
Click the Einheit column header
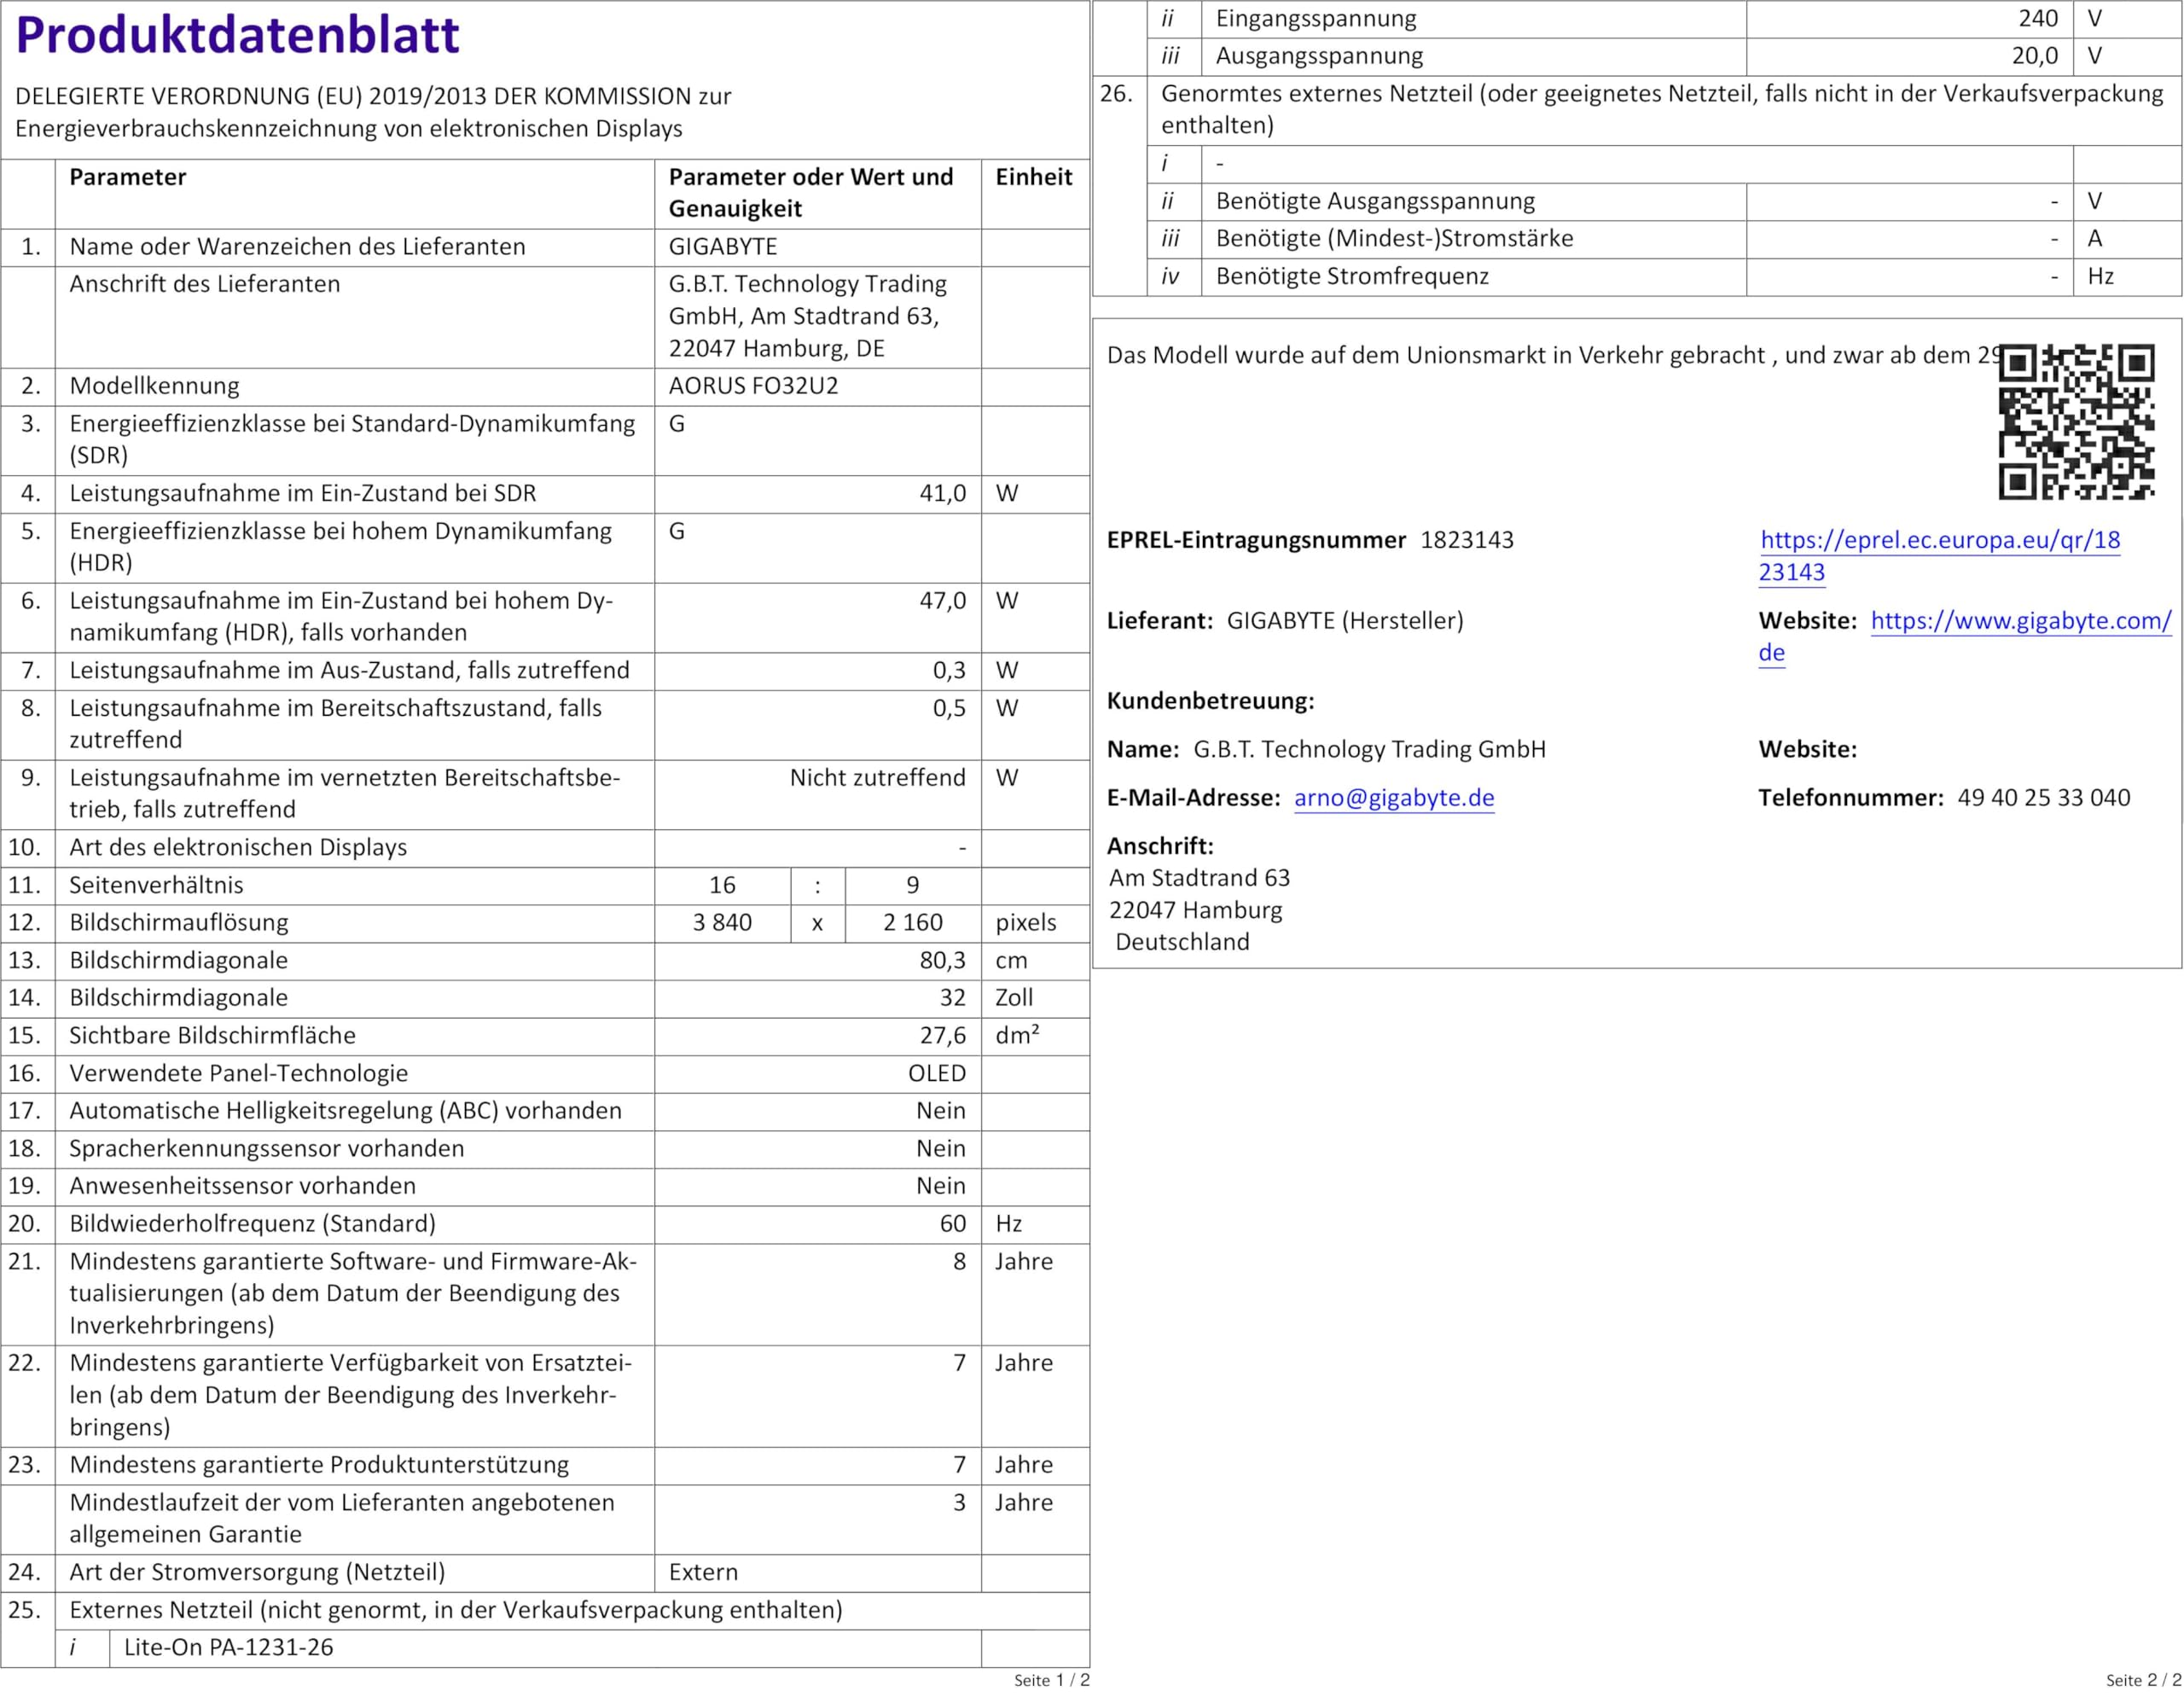pyautogui.click(x=1033, y=177)
